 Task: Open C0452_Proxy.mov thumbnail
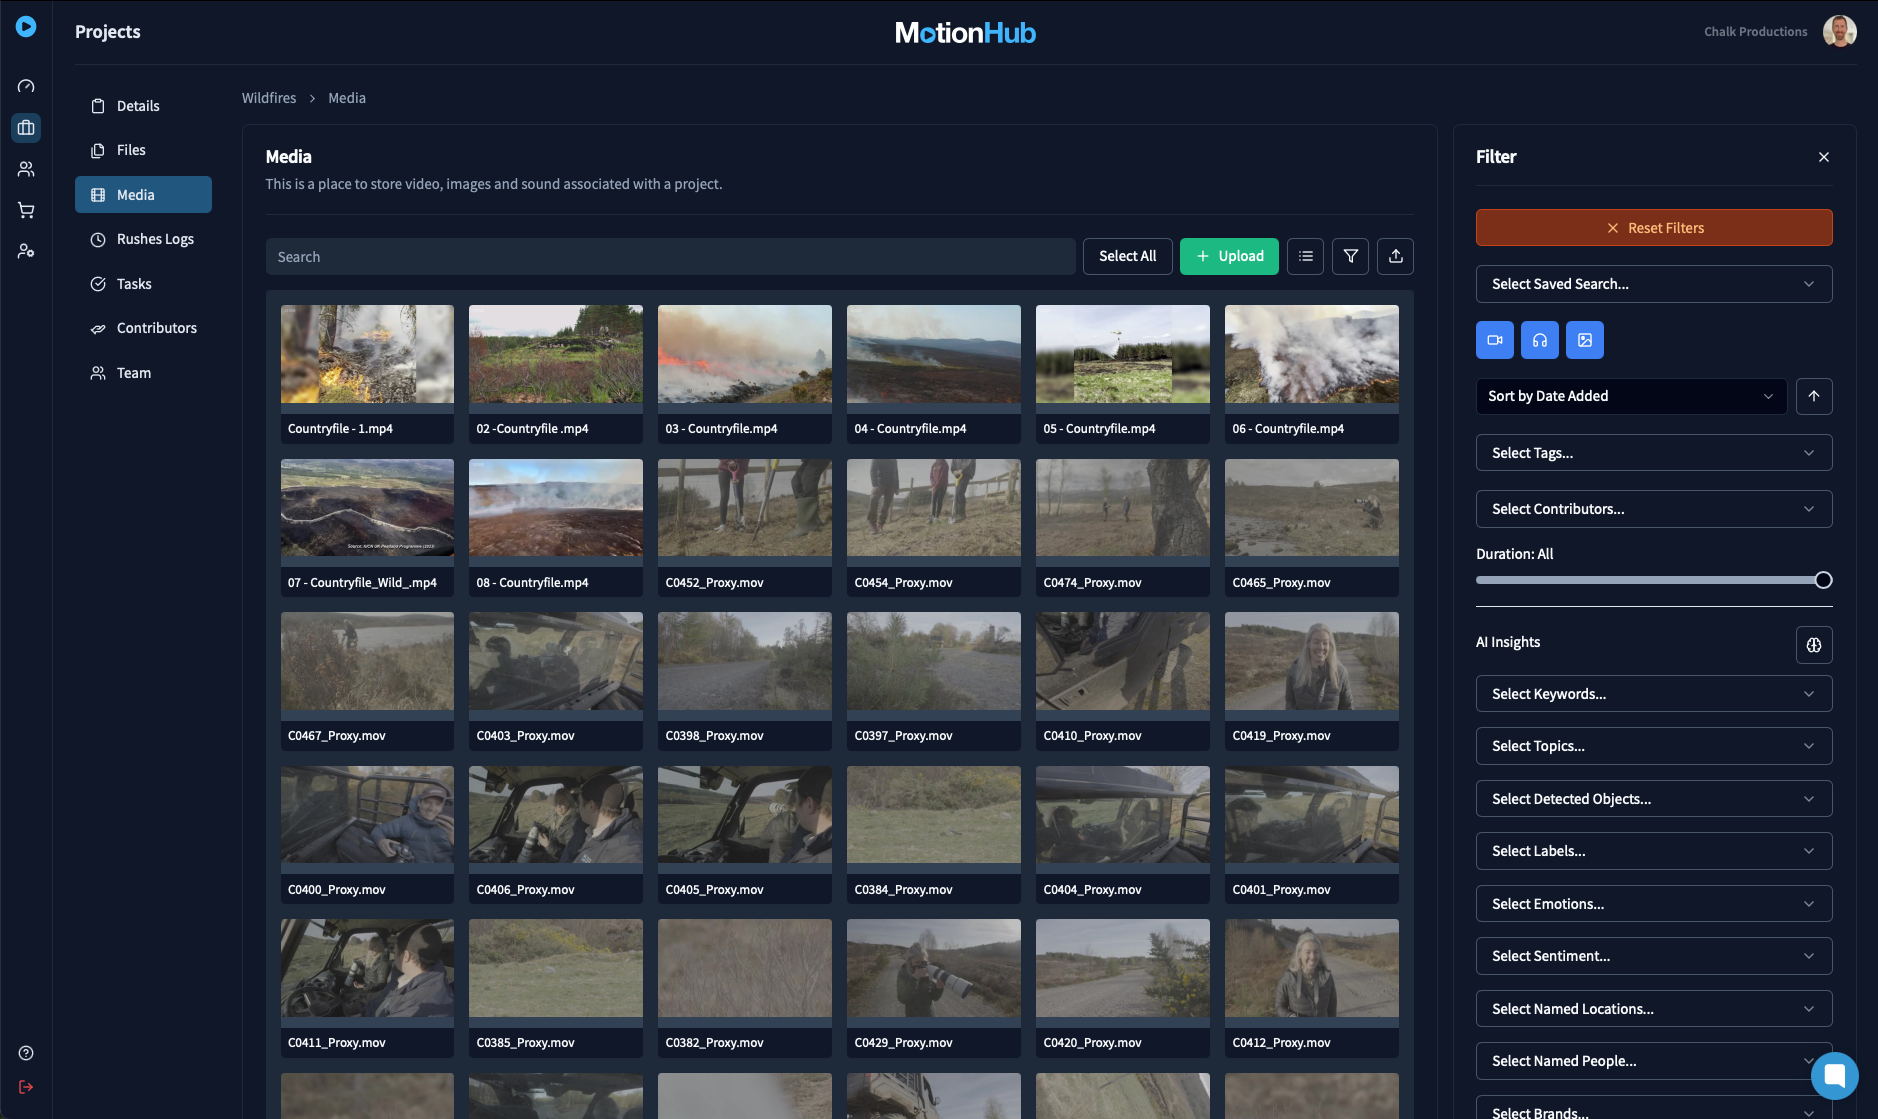744,508
